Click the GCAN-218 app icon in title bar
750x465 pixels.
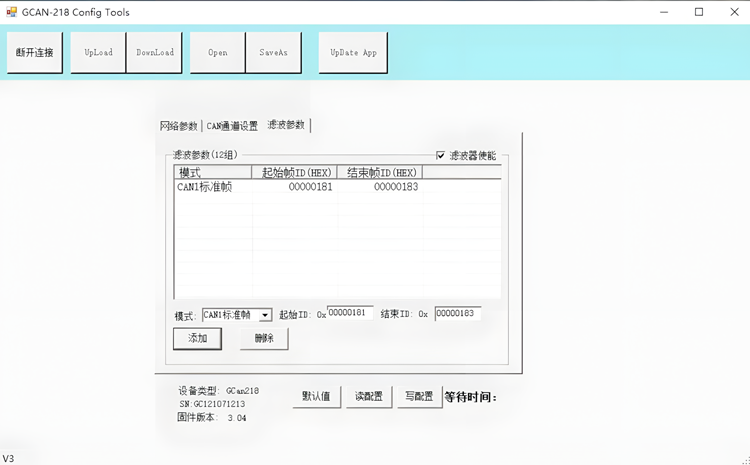11,12
